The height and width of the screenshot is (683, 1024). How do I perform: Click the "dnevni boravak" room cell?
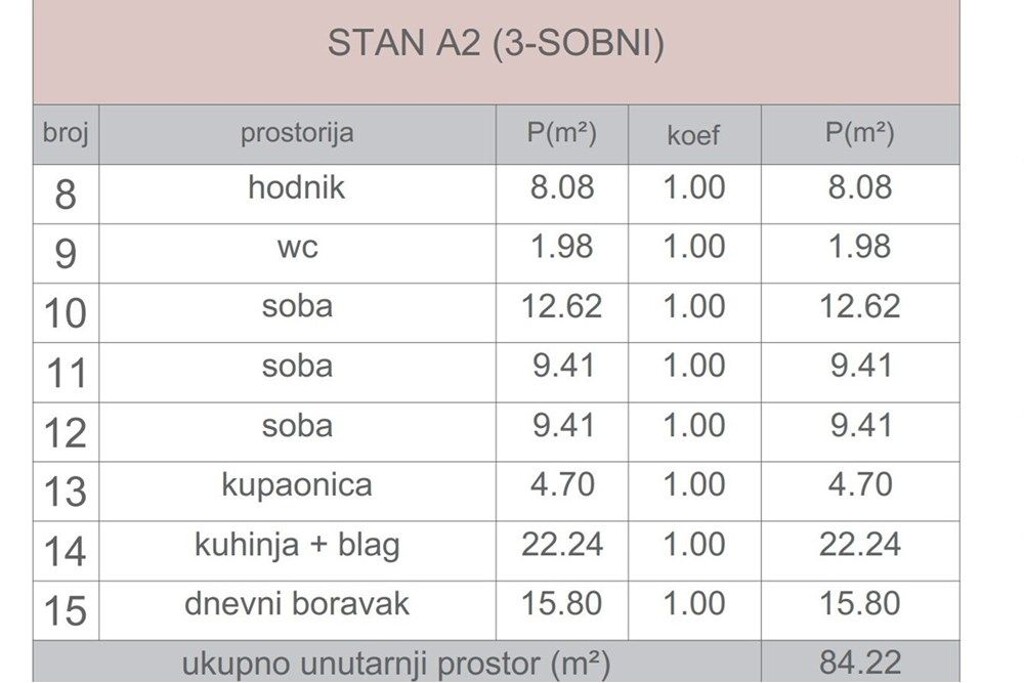pyautogui.click(x=297, y=604)
